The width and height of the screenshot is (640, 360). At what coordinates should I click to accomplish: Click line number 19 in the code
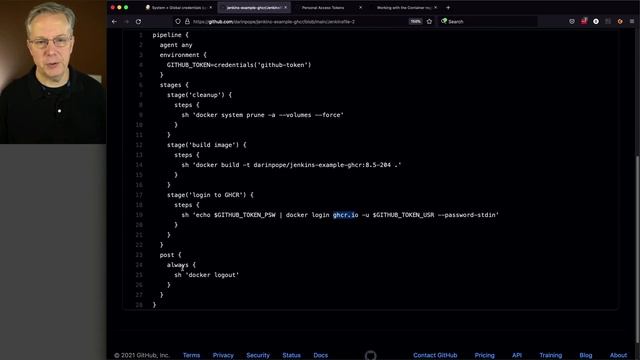pos(139,215)
